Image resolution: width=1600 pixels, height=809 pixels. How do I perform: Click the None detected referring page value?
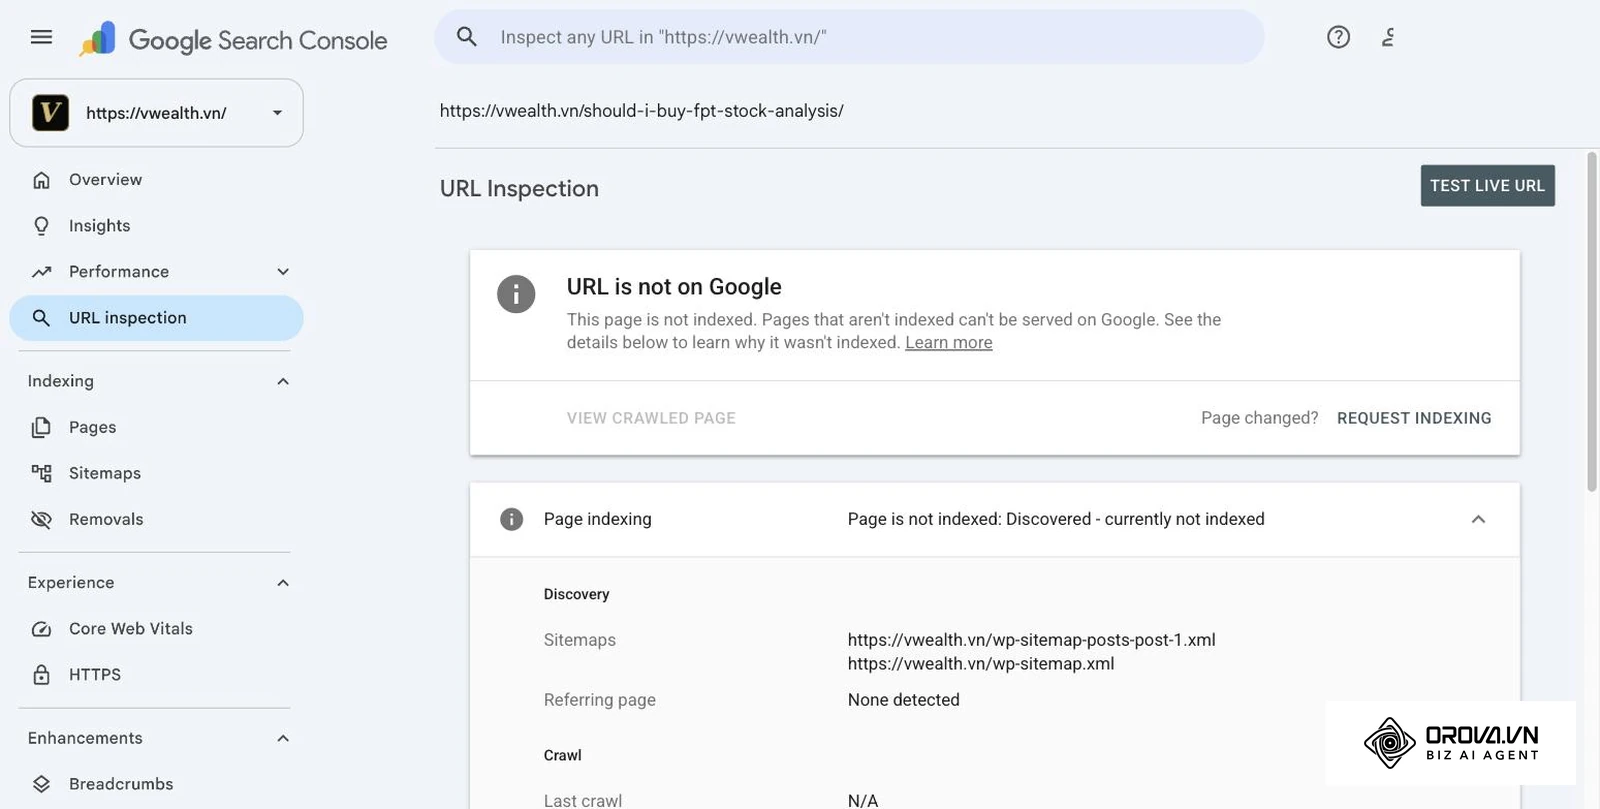pos(904,700)
